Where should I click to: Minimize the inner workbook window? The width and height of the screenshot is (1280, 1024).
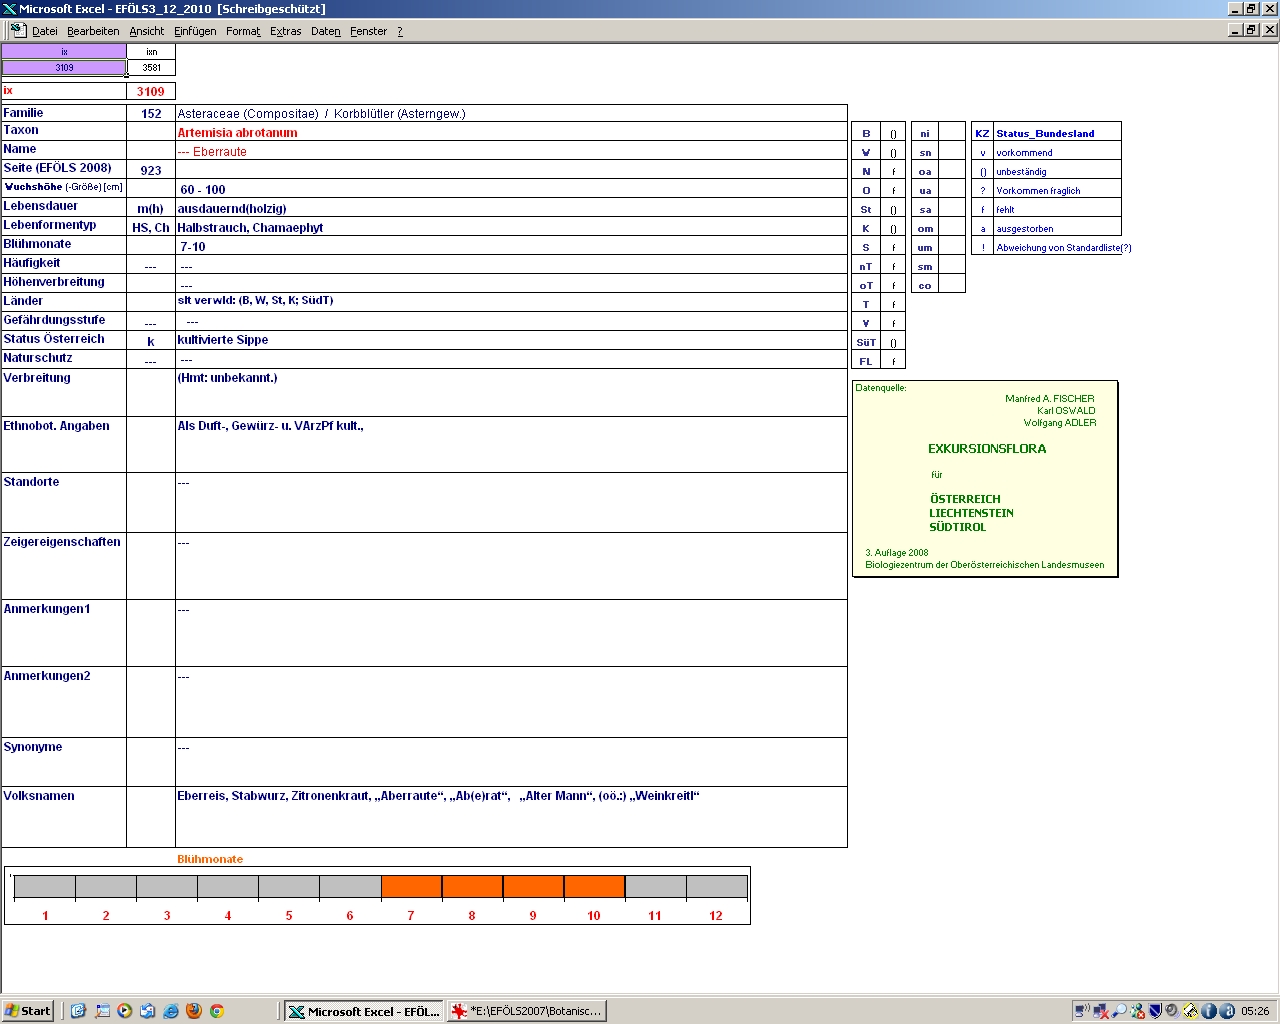(x=1235, y=30)
